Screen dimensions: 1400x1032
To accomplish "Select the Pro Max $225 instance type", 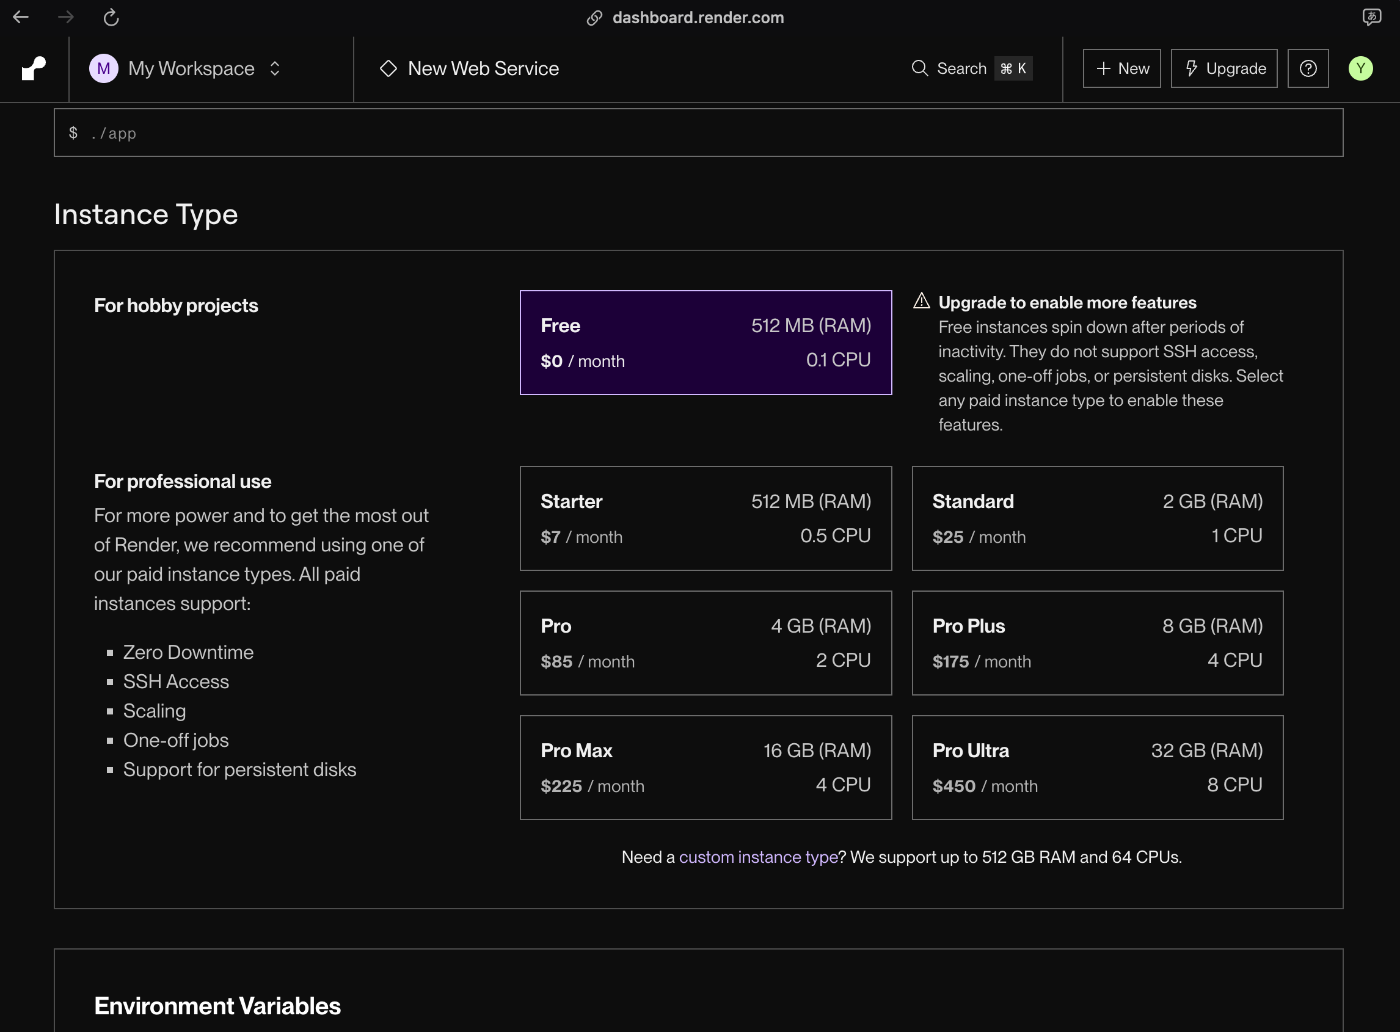I will (706, 767).
